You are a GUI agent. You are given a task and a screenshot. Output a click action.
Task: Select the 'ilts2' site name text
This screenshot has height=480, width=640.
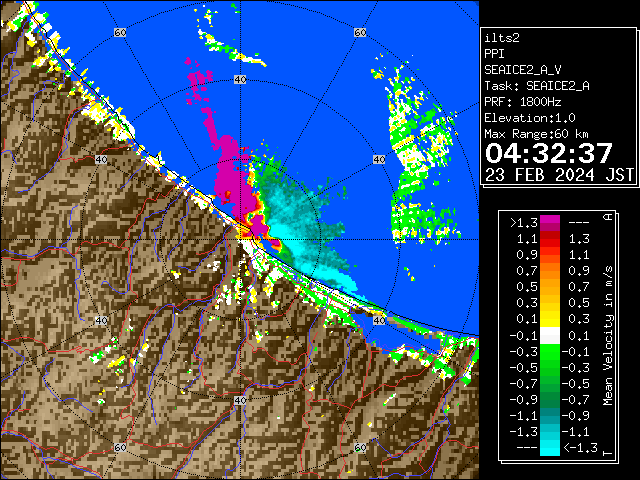click(502, 38)
